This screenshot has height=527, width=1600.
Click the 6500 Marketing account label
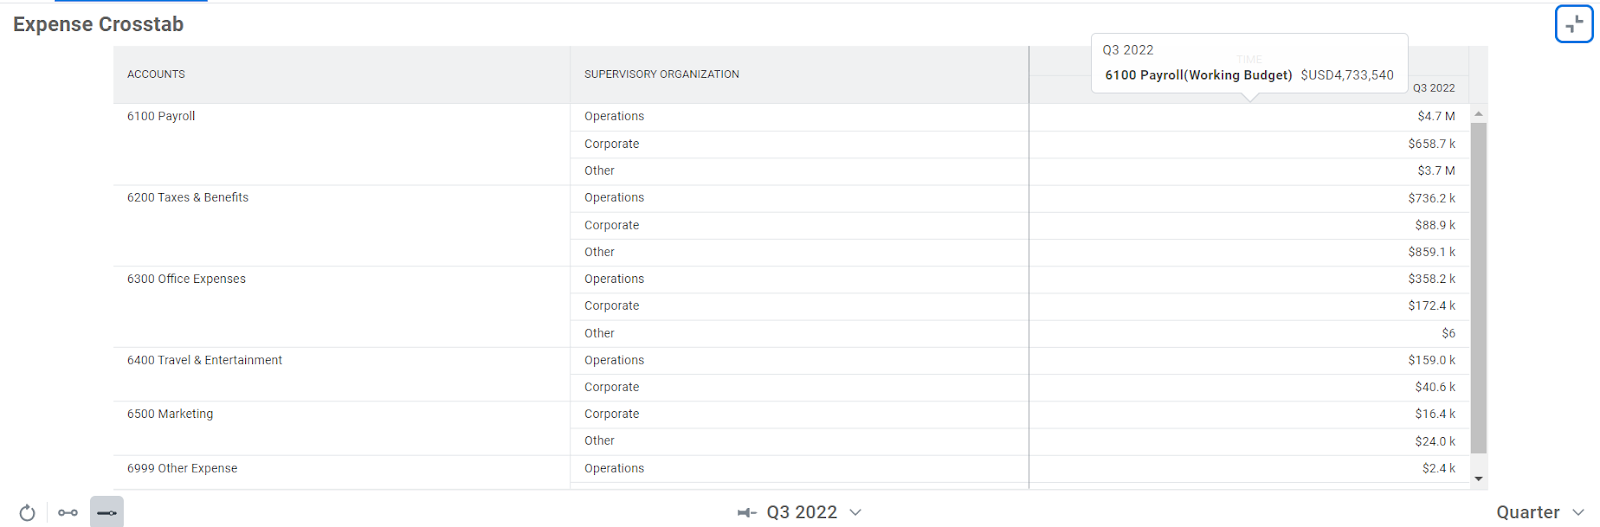pyautogui.click(x=170, y=414)
